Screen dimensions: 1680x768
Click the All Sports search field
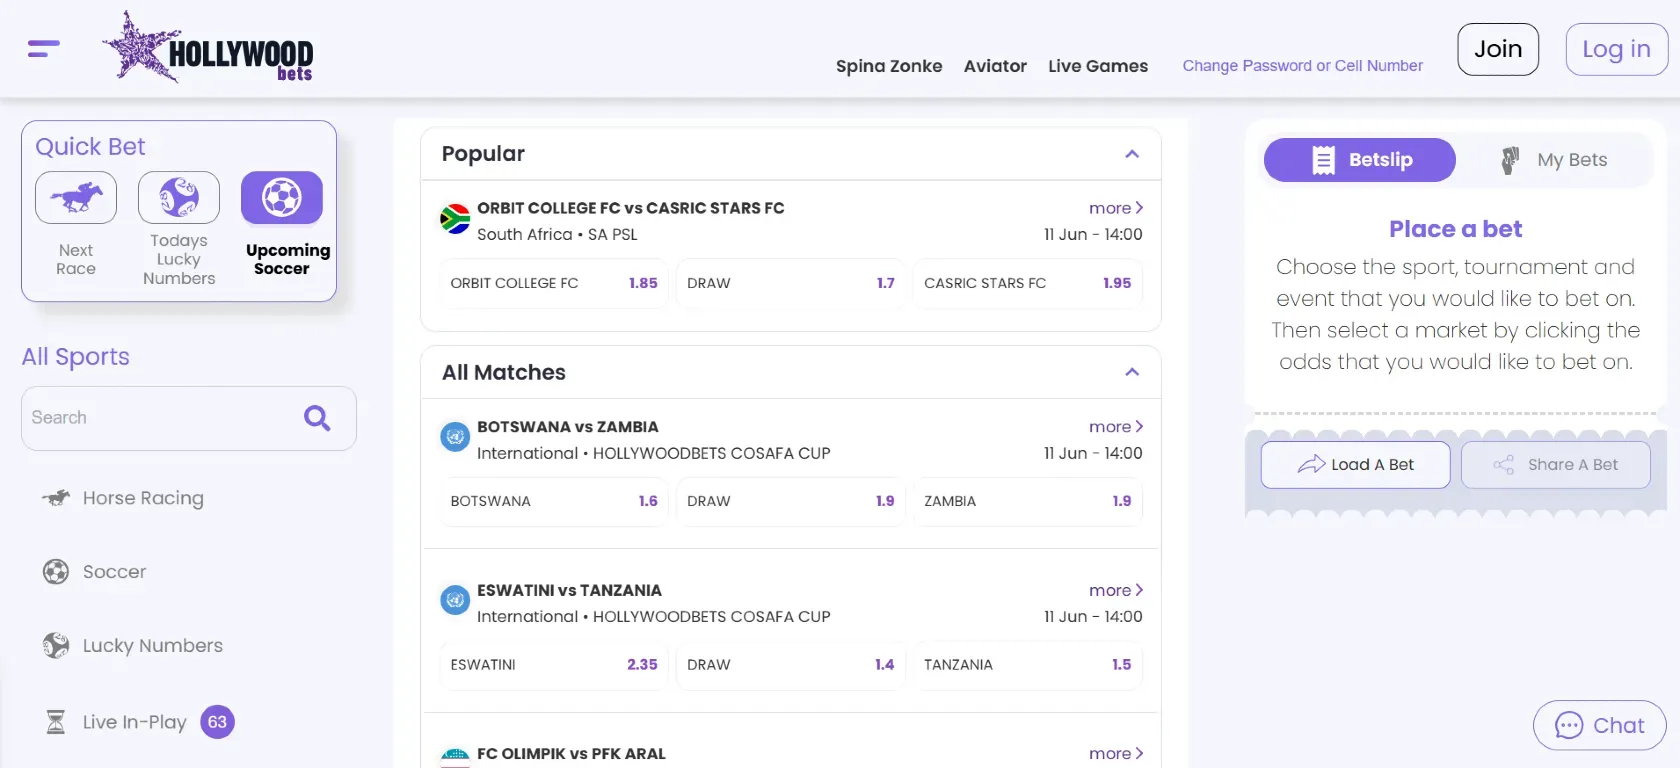pyautogui.click(x=189, y=418)
